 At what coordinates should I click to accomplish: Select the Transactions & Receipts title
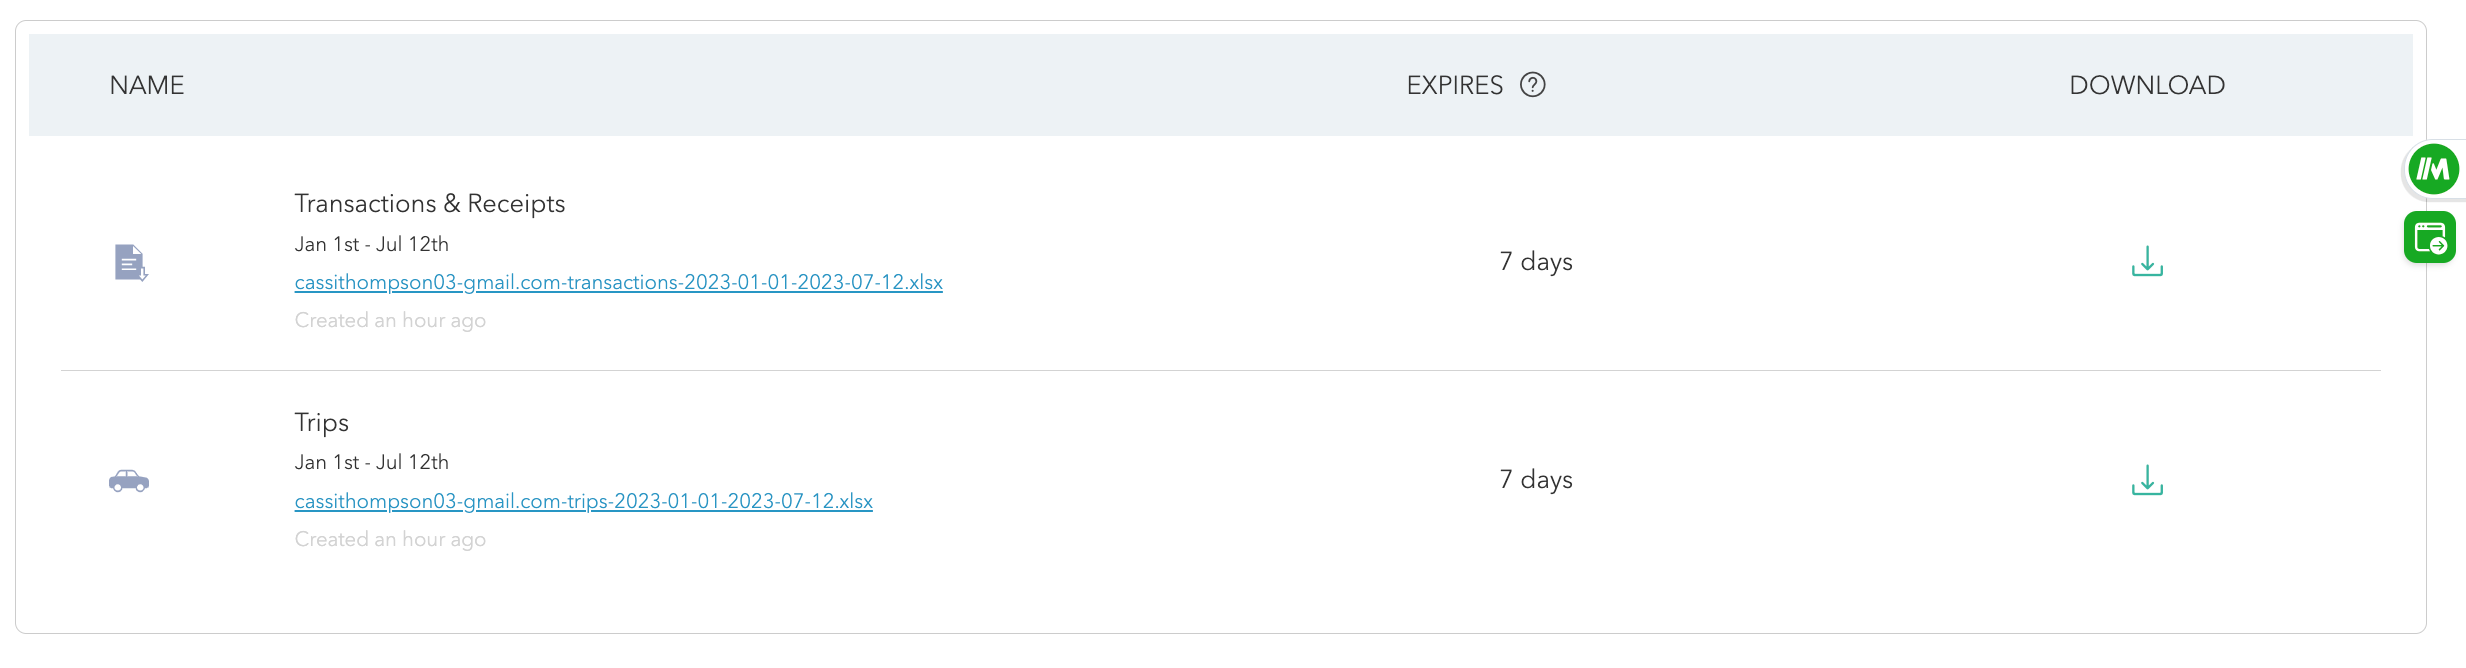(429, 204)
